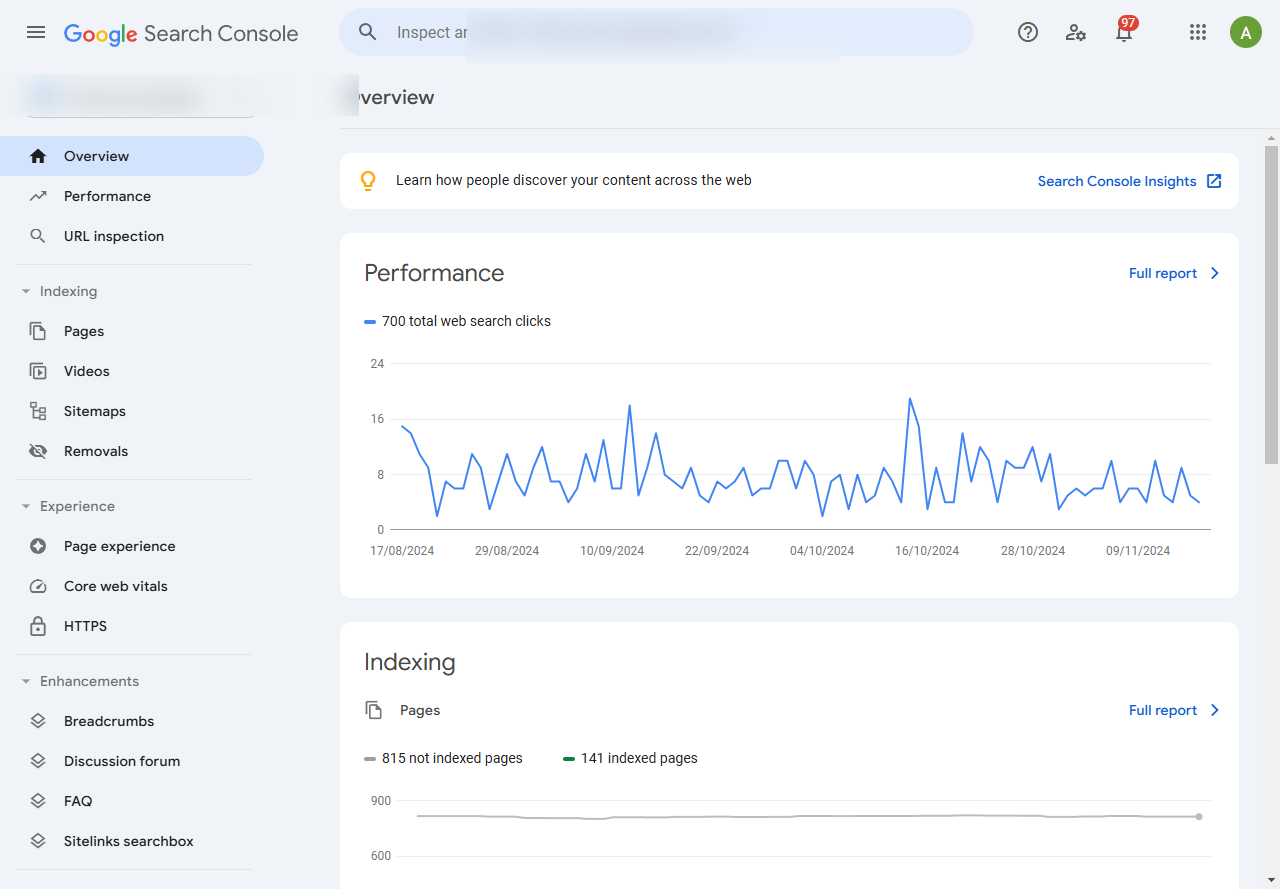Open Sitemaps from the sidebar
The height and width of the screenshot is (889, 1280).
[94, 411]
